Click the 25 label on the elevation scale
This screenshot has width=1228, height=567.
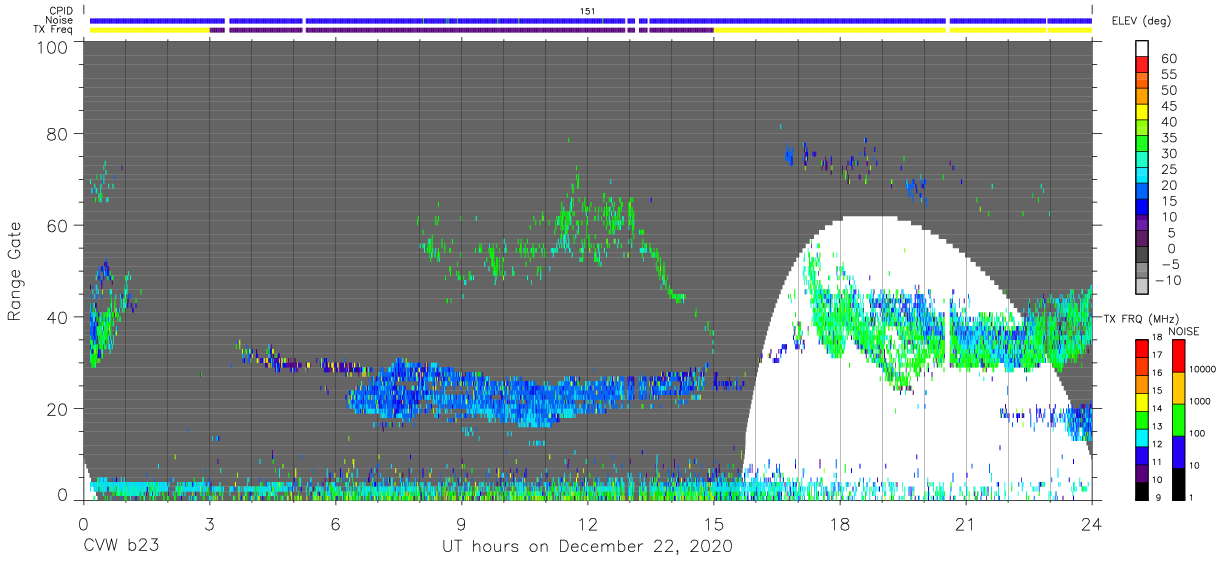coord(1169,170)
